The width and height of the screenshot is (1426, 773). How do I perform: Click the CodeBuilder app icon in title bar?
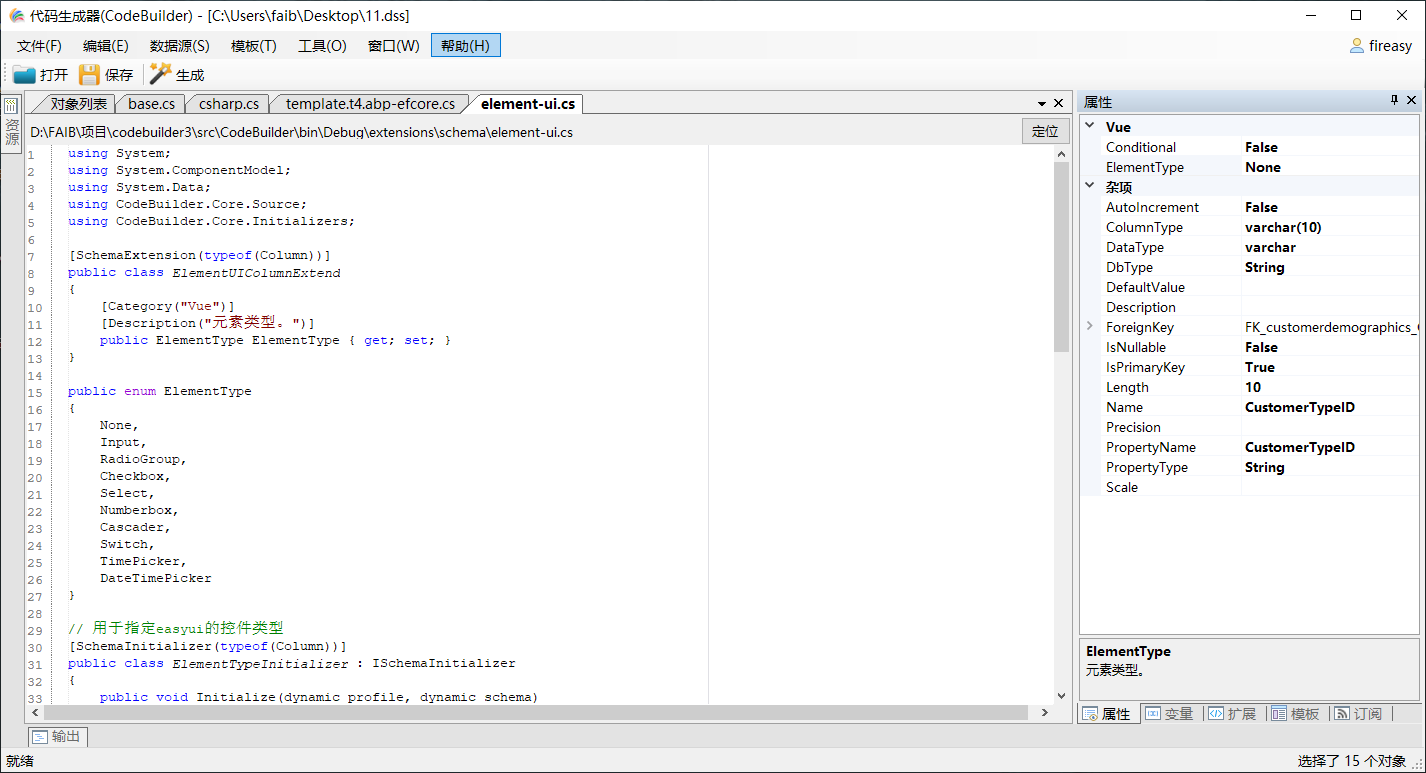16,15
